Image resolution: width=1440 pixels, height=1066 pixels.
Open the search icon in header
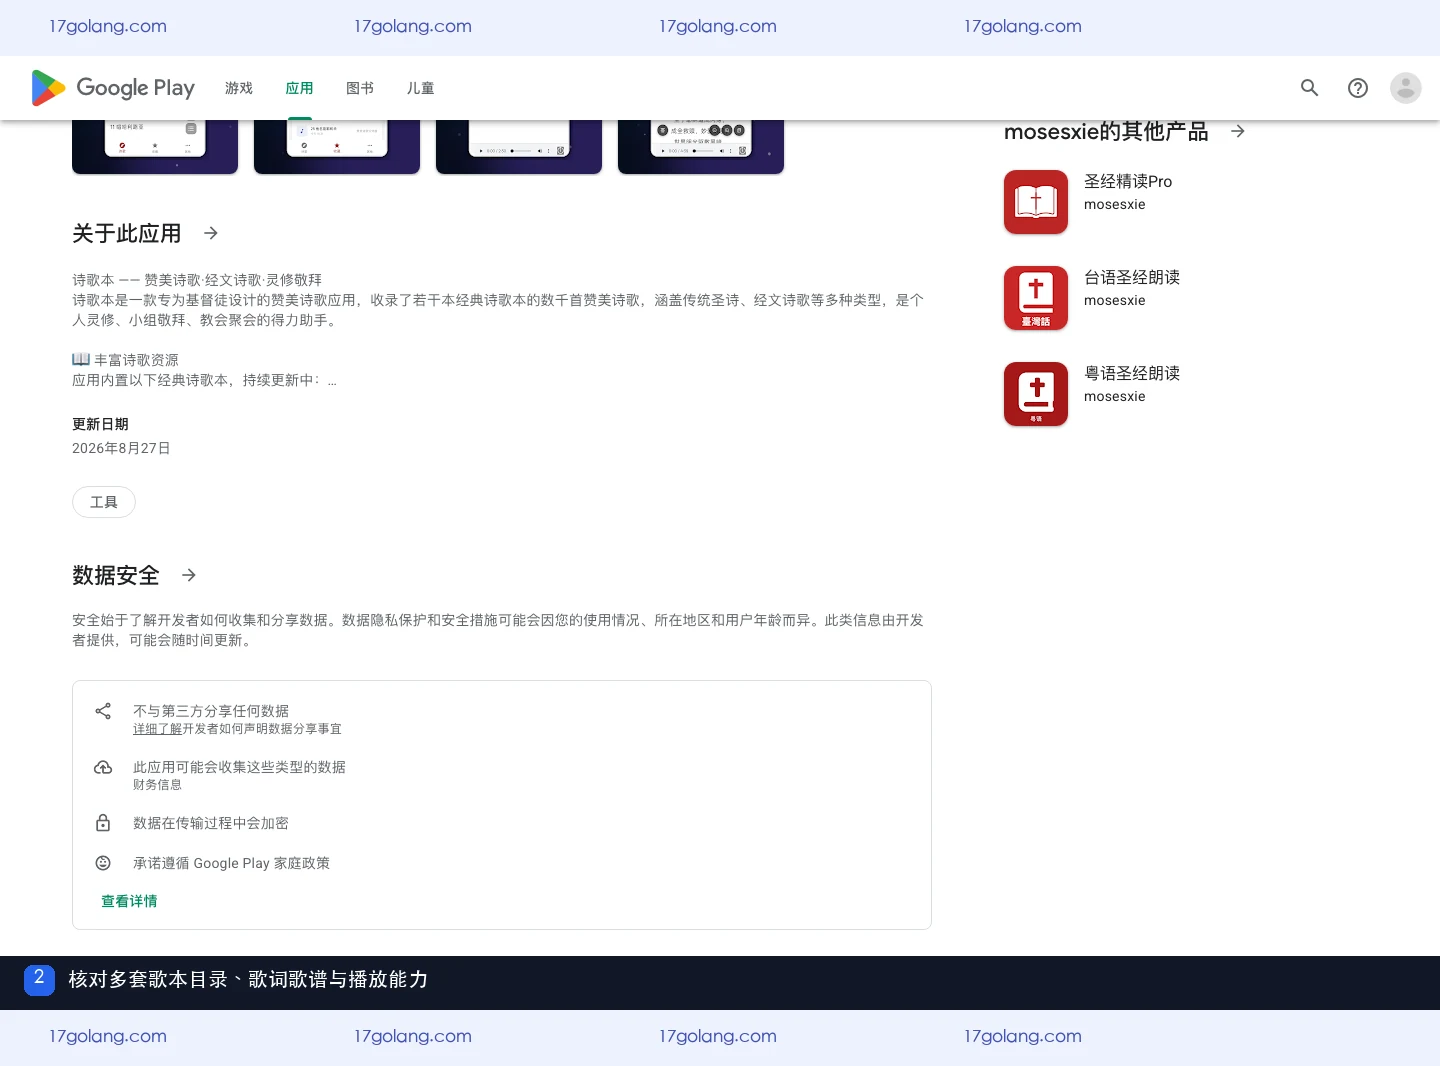tap(1310, 88)
